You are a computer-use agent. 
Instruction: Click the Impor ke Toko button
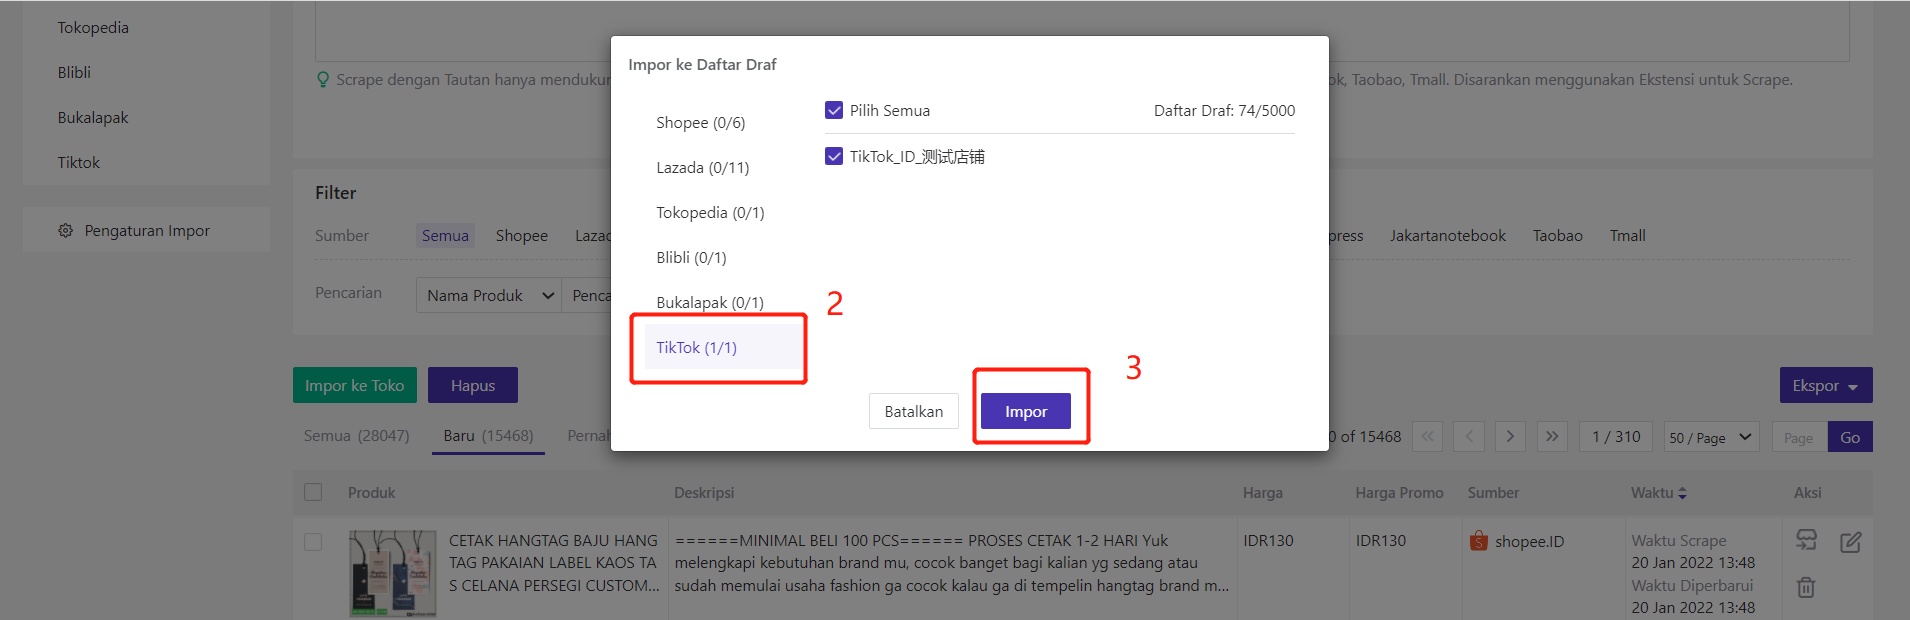coord(355,385)
